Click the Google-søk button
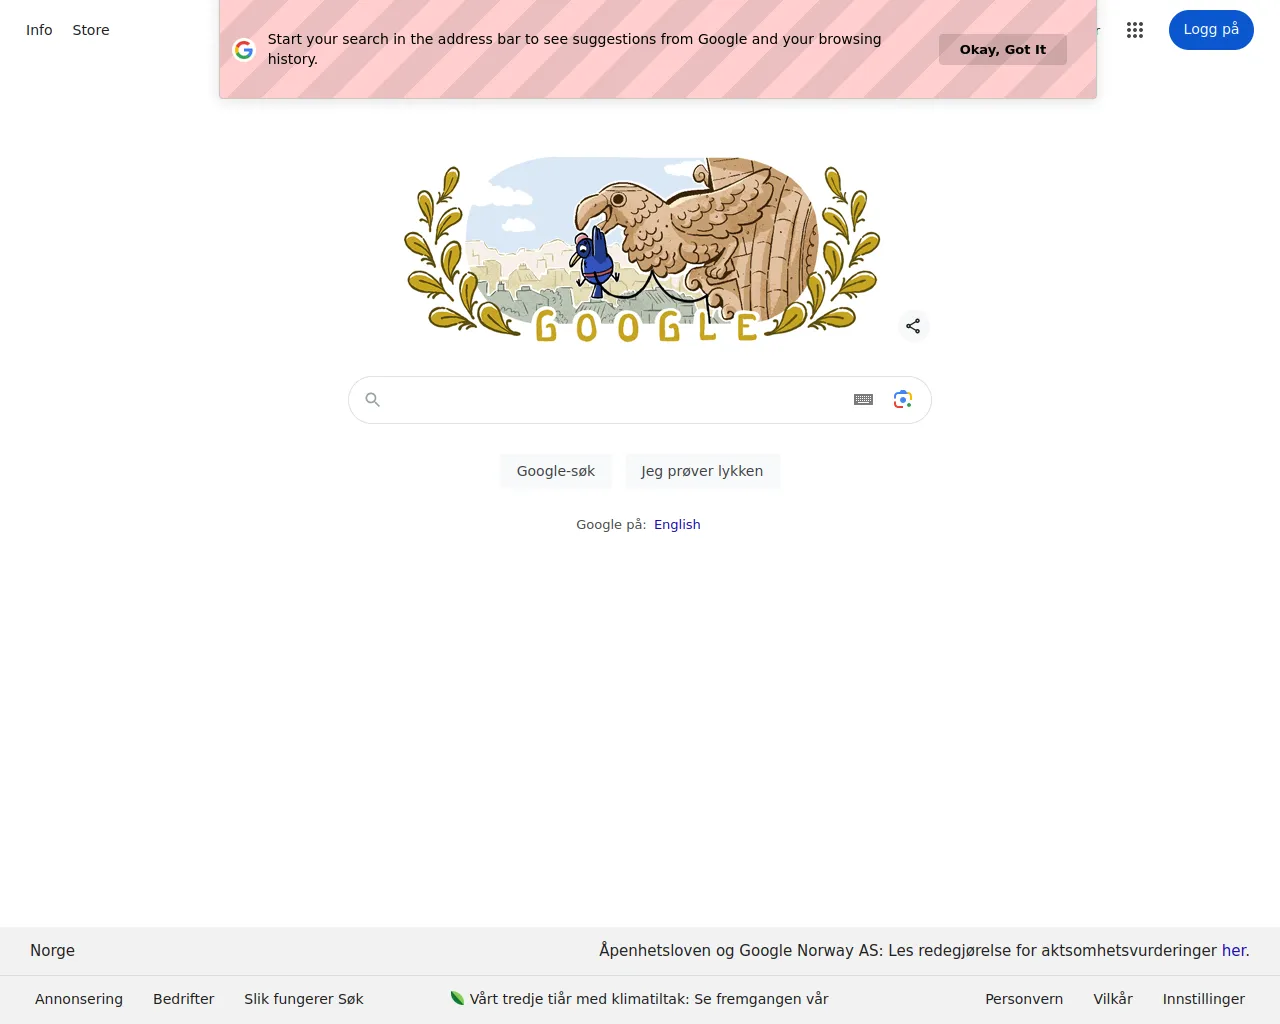Viewport: 1280px width, 1024px height. [x=556, y=471]
